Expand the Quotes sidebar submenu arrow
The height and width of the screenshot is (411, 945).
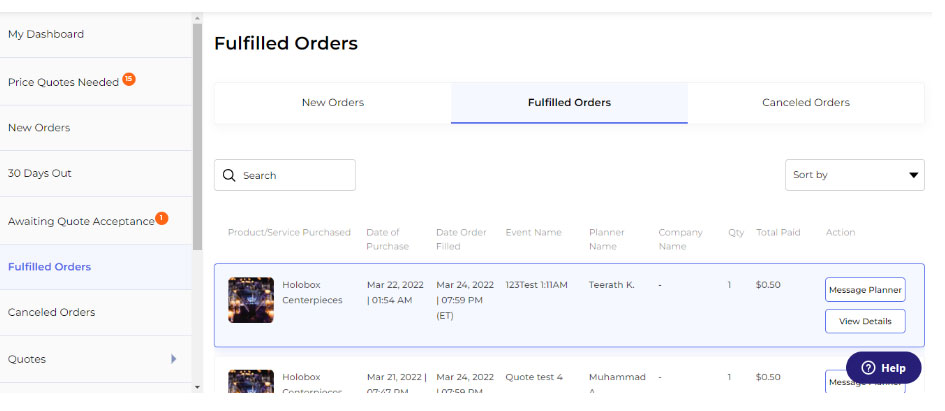pyautogui.click(x=173, y=358)
